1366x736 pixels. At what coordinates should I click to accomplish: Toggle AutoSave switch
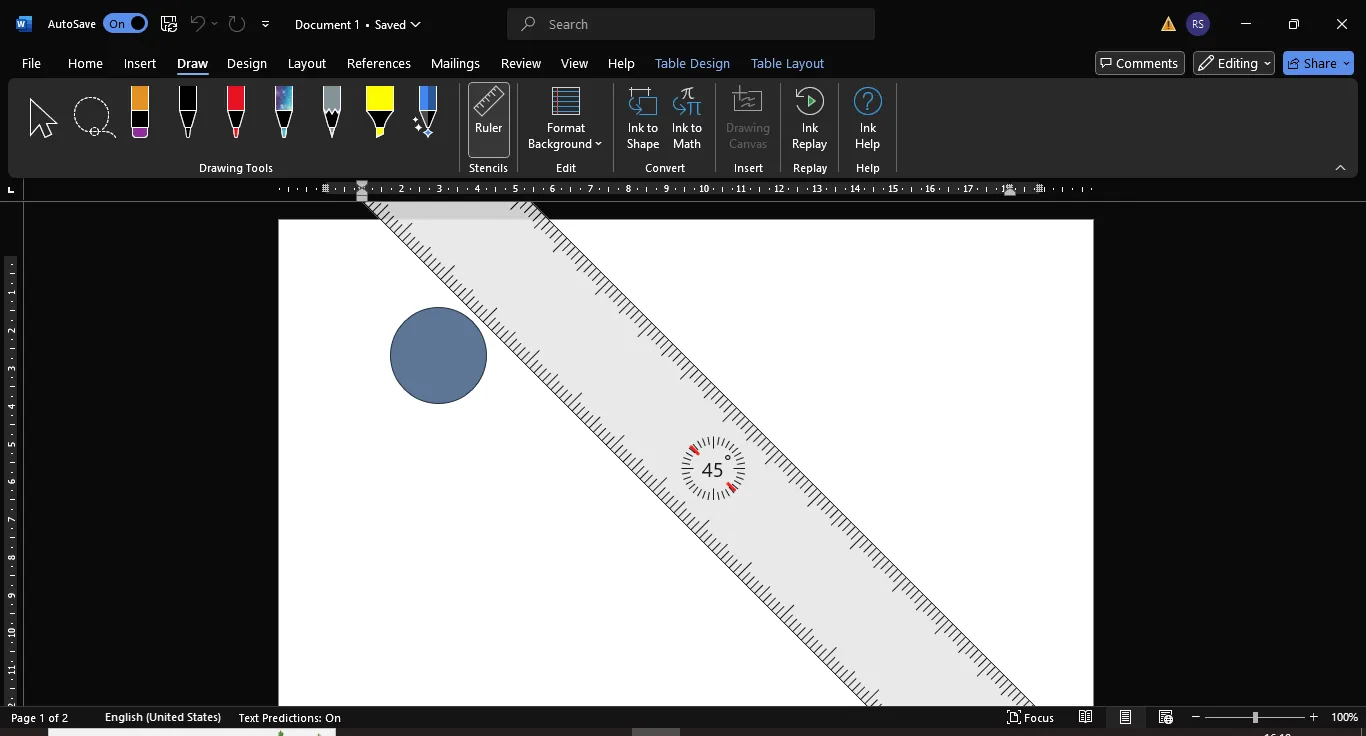click(x=125, y=24)
